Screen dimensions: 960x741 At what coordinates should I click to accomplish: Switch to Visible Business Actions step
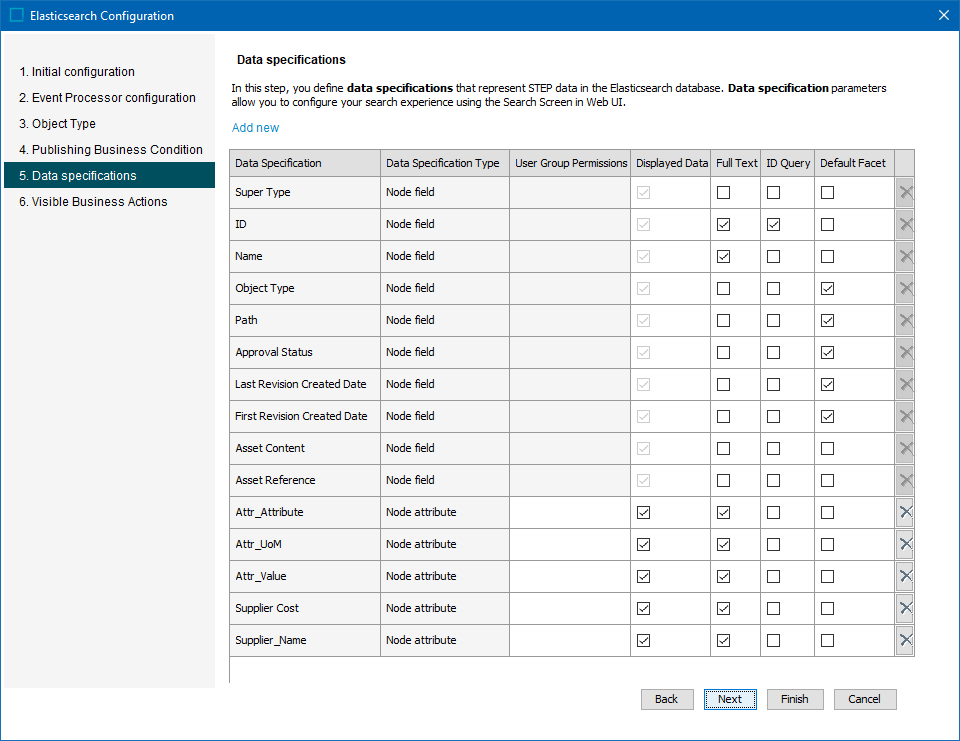pyautogui.click(x=93, y=202)
